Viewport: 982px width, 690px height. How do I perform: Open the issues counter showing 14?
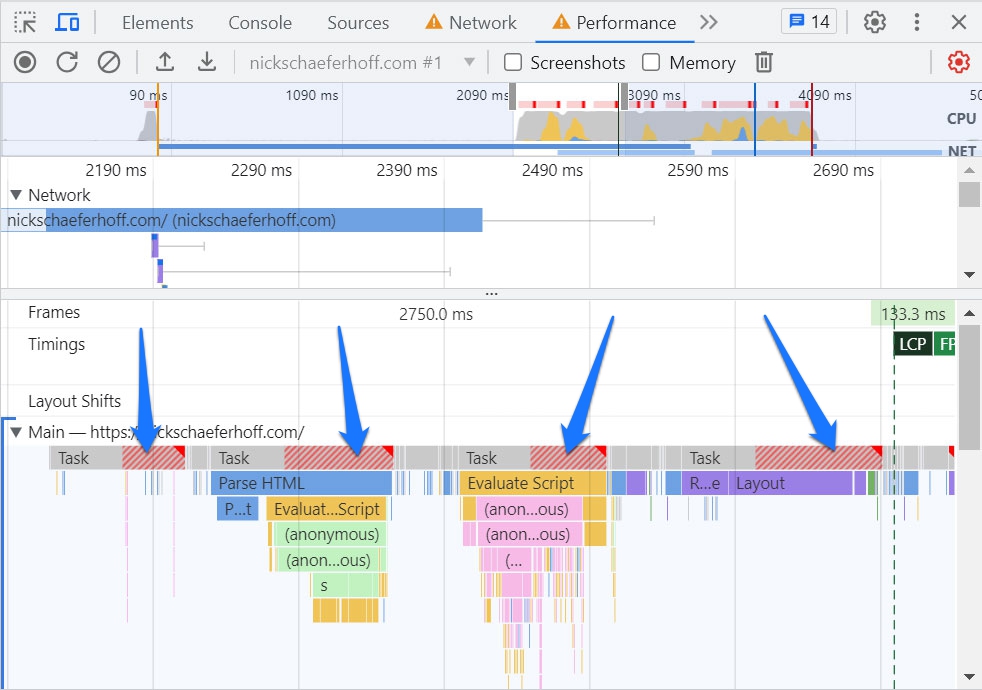(808, 22)
